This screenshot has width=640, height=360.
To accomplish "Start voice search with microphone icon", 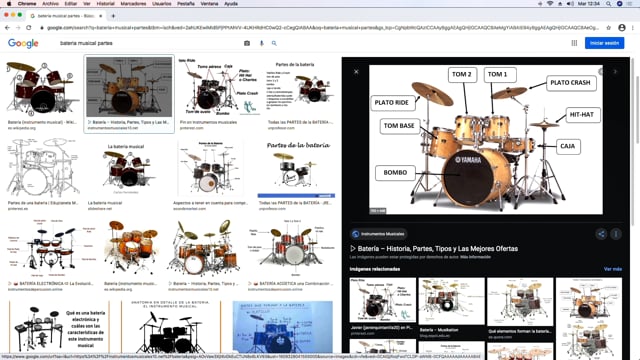I will tap(262, 43).
